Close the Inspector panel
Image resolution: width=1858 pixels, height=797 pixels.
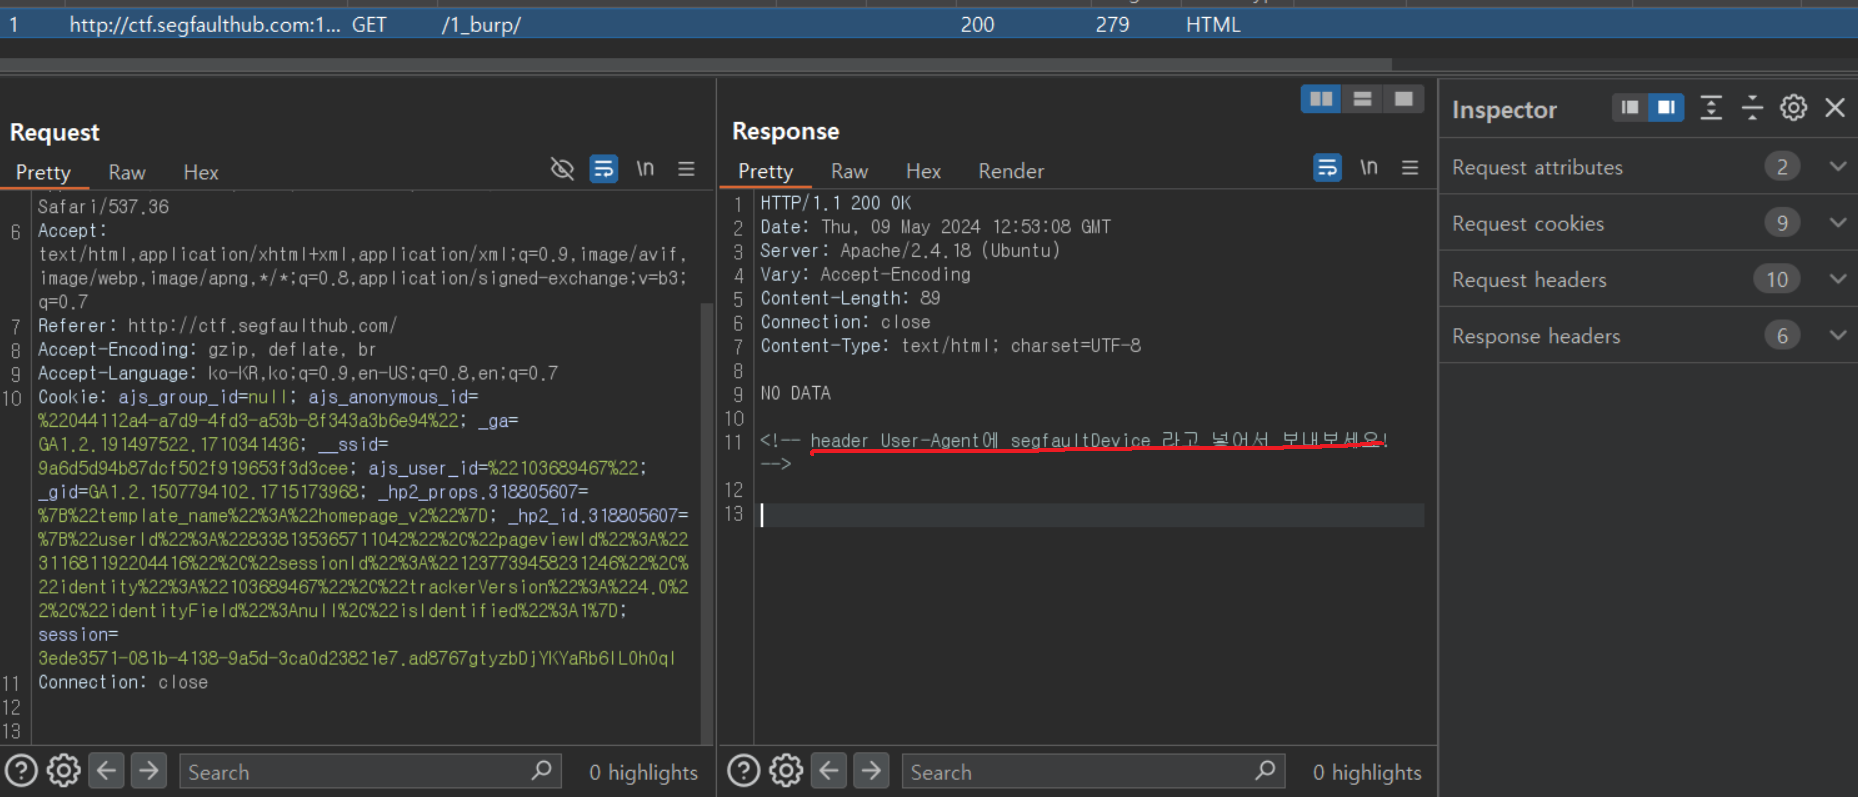pyautogui.click(x=1835, y=108)
